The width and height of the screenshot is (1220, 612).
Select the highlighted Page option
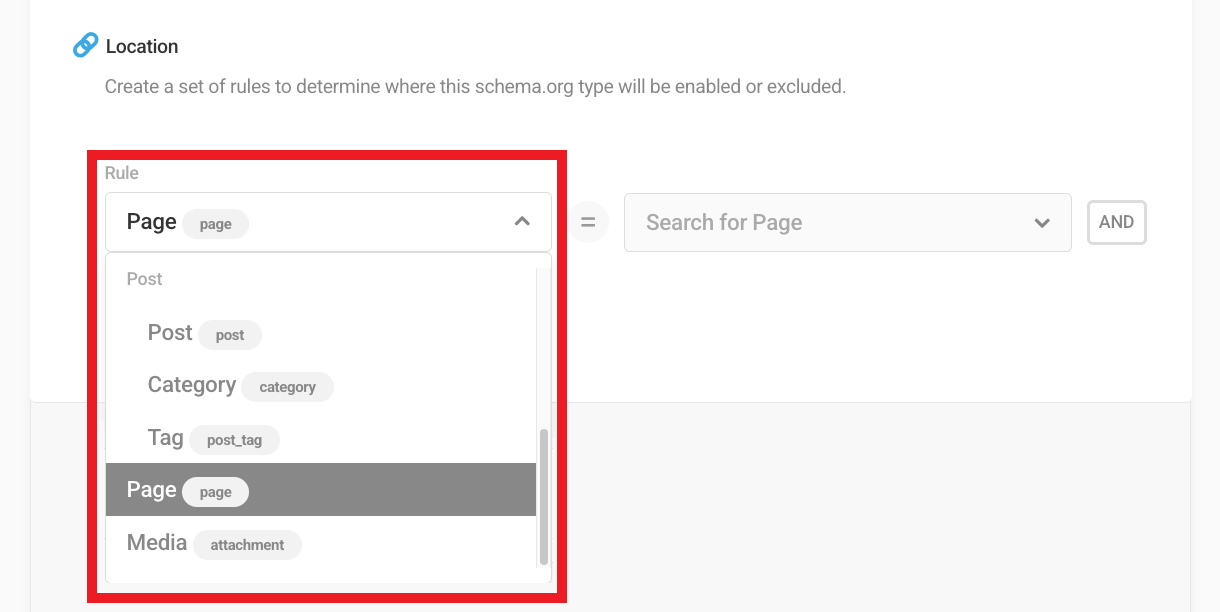pyautogui.click(x=152, y=490)
